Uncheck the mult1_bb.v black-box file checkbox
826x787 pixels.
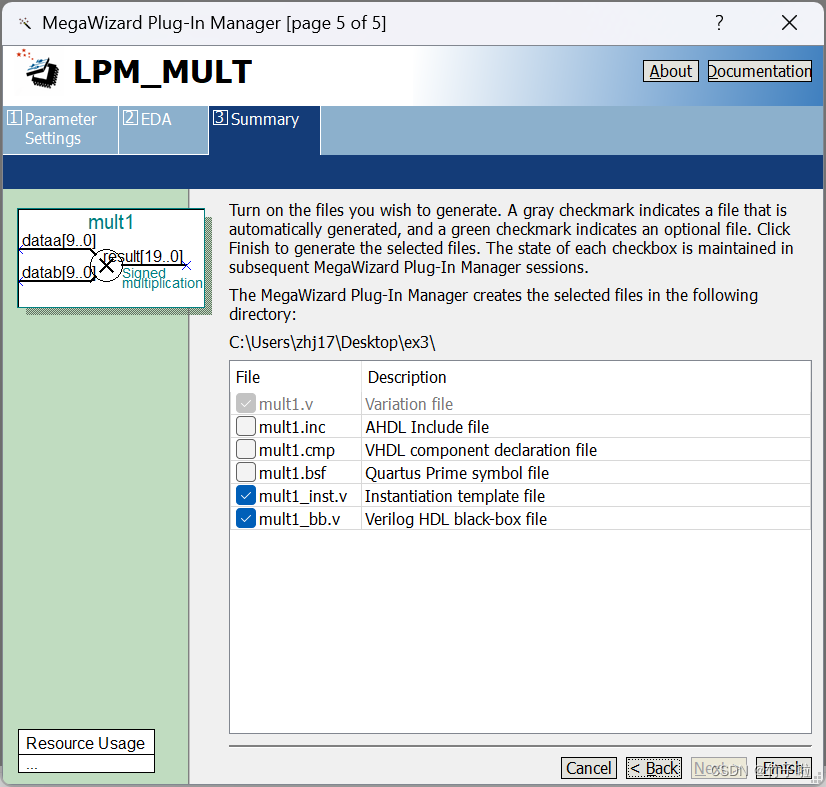click(245, 519)
